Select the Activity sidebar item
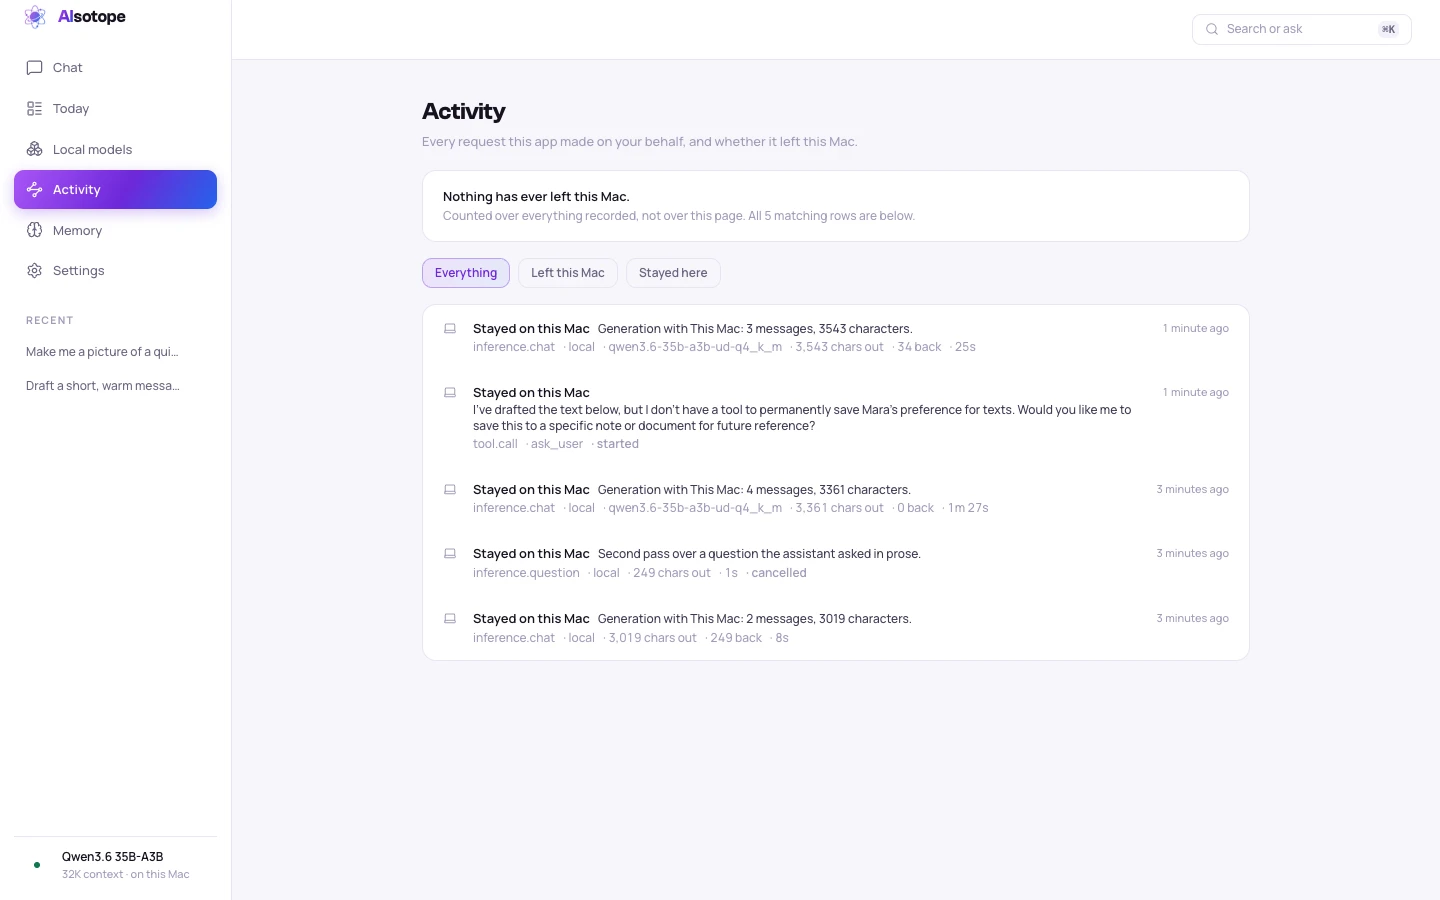 tap(115, 190)
